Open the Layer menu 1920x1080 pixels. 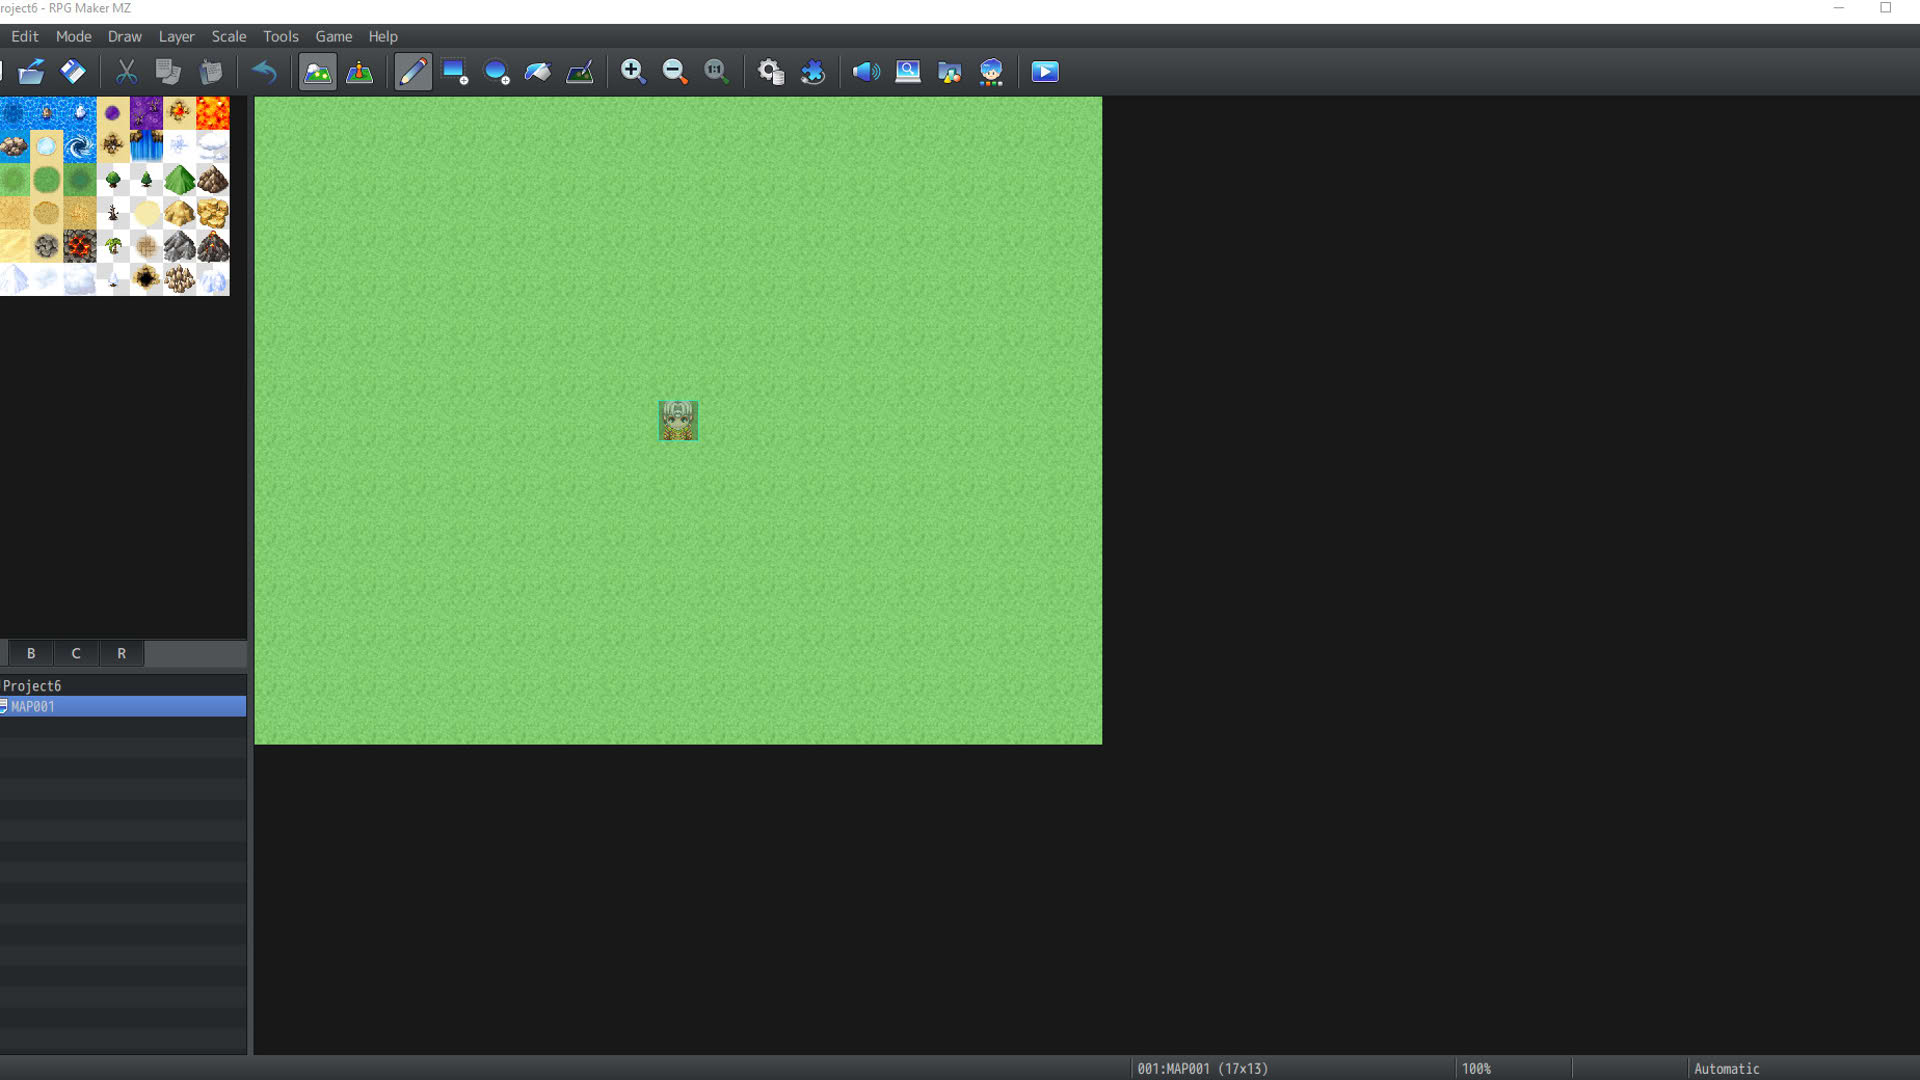tap(176, 36)
